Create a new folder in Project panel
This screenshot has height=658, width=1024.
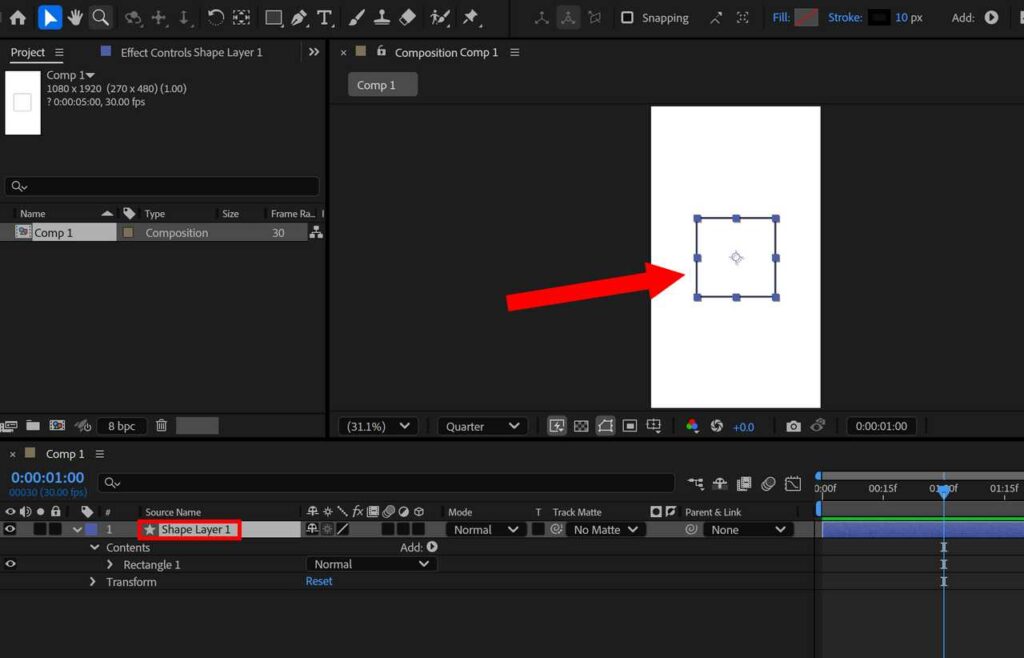pos(33,426)
